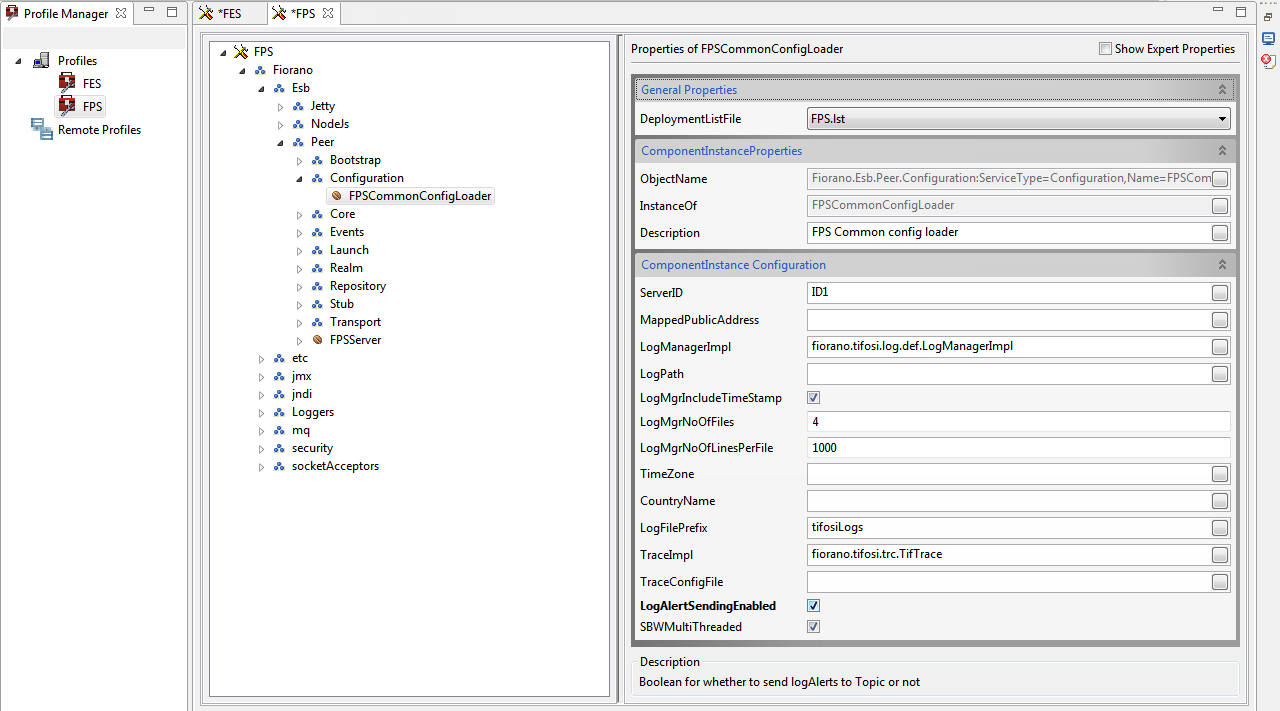
Task: Minimize the Profile Manager view
Action: point(149,12)
